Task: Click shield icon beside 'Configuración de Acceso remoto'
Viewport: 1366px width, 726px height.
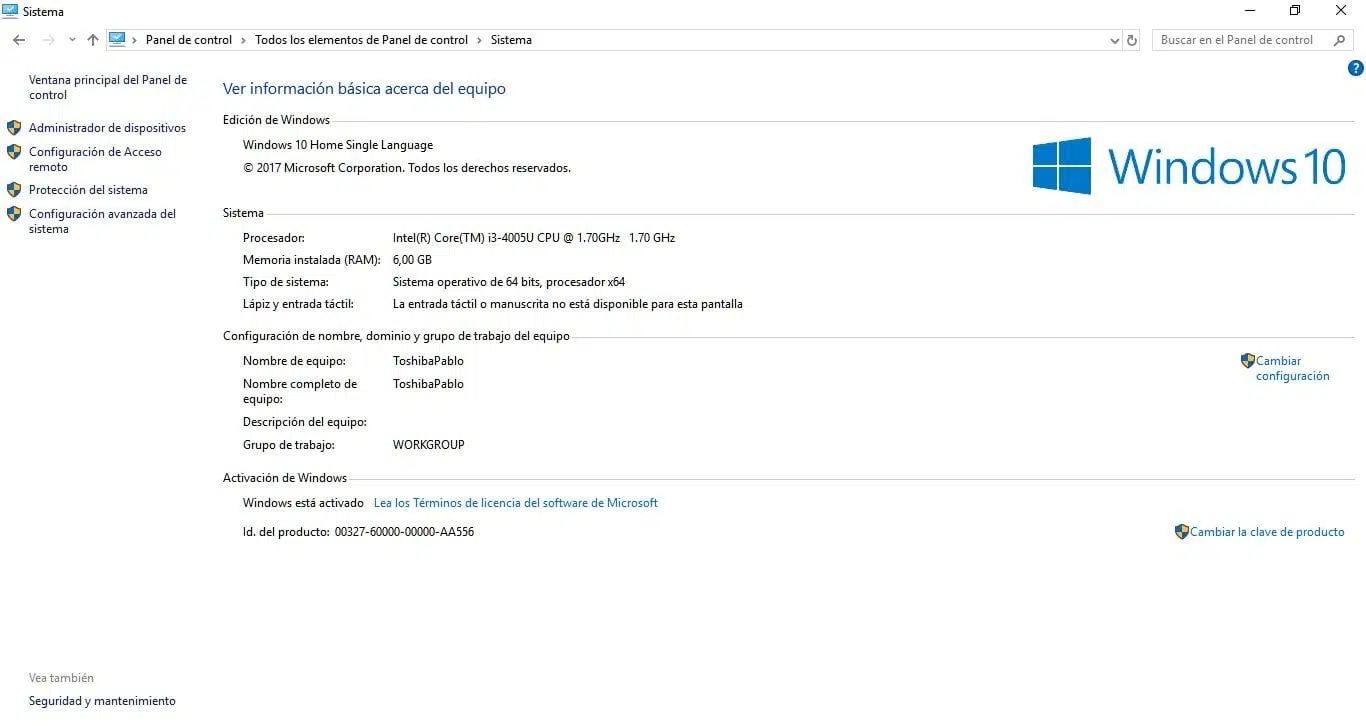Action: [x=14, y=152]
